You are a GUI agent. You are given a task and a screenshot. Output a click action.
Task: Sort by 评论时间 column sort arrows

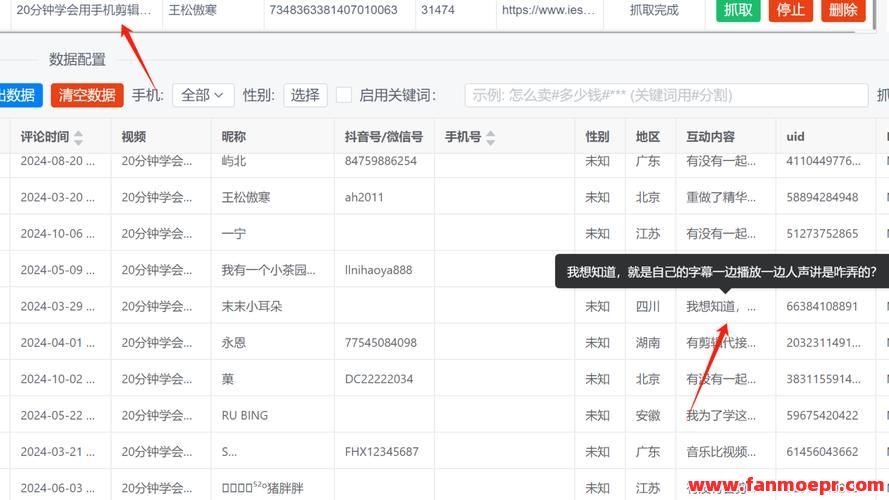[78, 137]
